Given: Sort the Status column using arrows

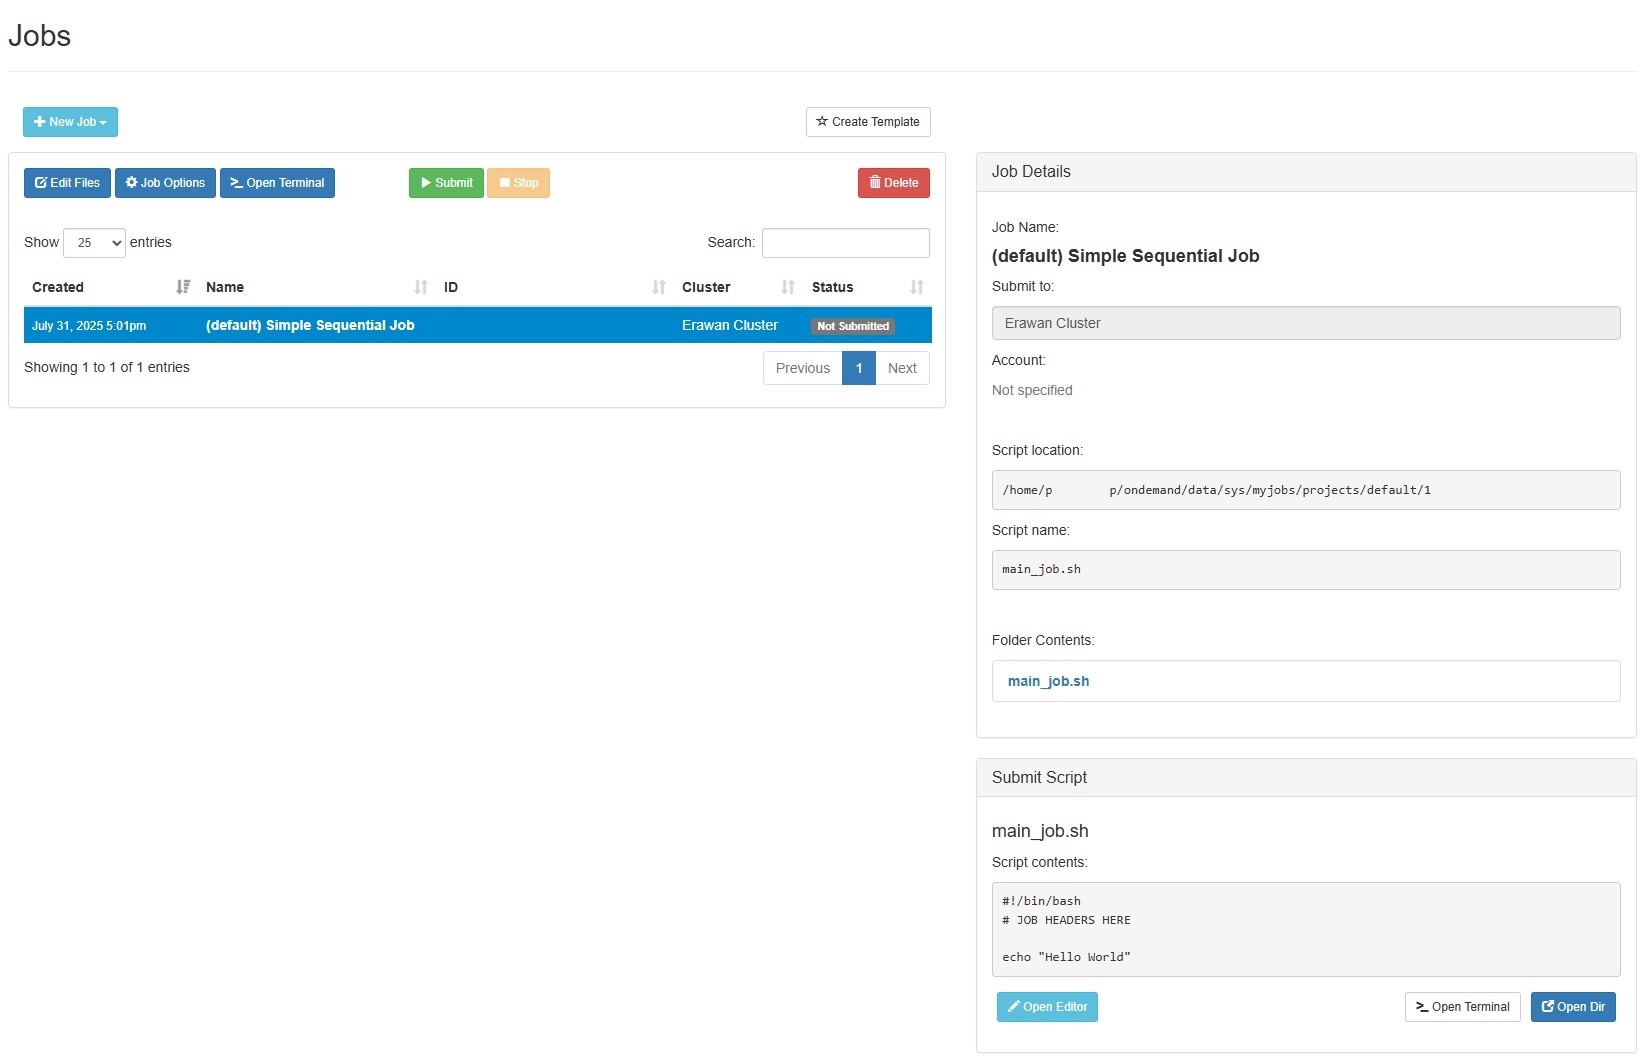Looking at the screenshot, I should [917, 287].
